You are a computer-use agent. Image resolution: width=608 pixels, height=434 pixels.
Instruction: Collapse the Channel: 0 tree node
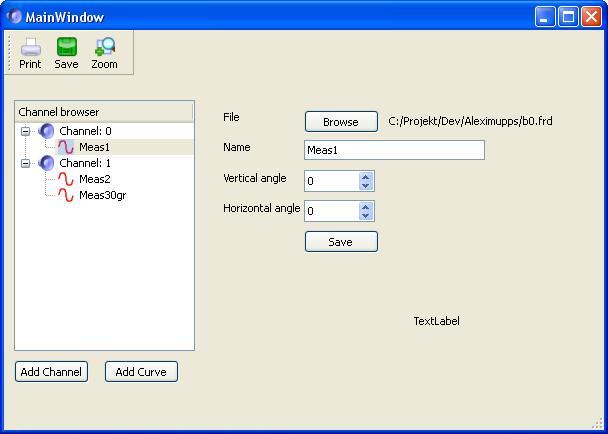[26, 131]
